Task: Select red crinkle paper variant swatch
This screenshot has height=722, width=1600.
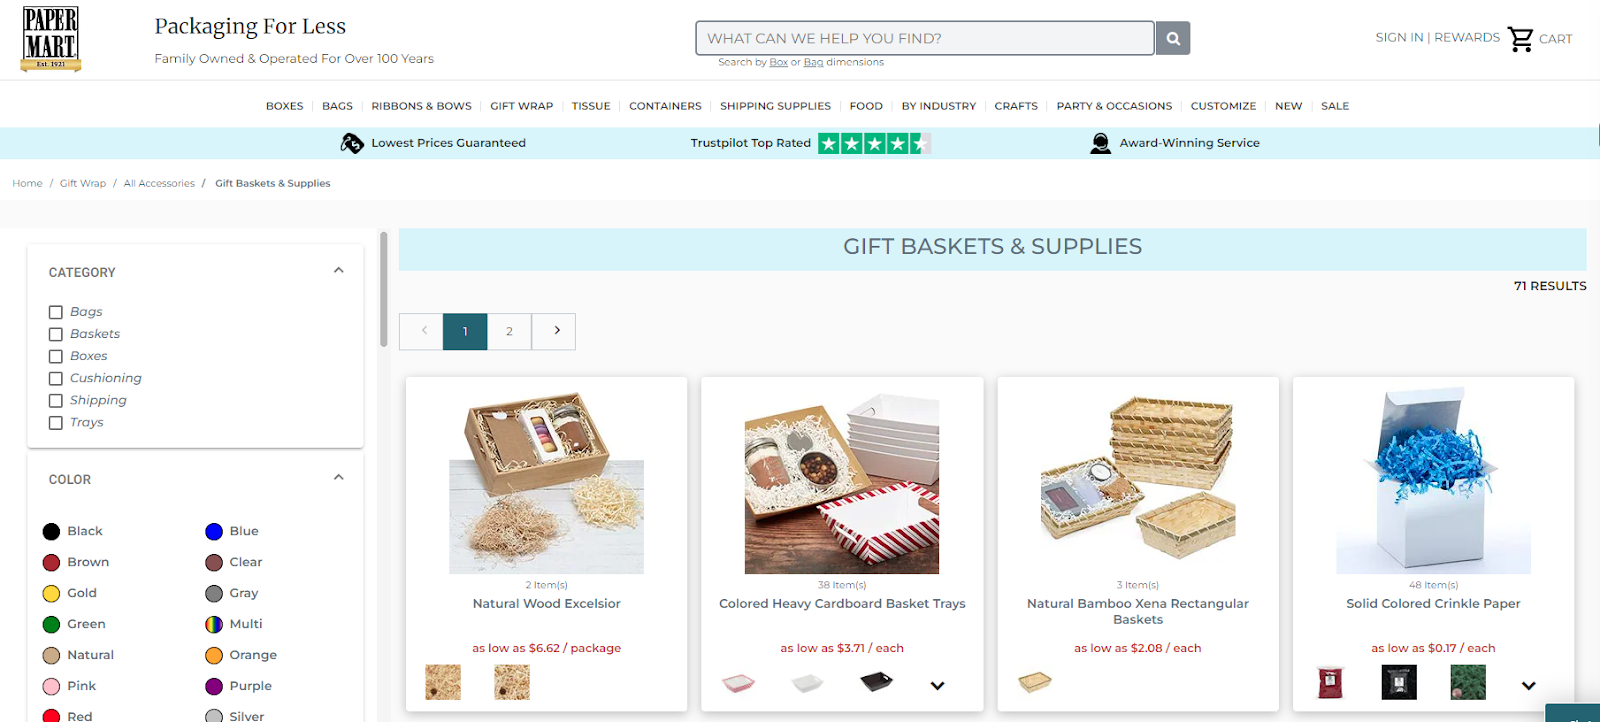Action: 1330,683
